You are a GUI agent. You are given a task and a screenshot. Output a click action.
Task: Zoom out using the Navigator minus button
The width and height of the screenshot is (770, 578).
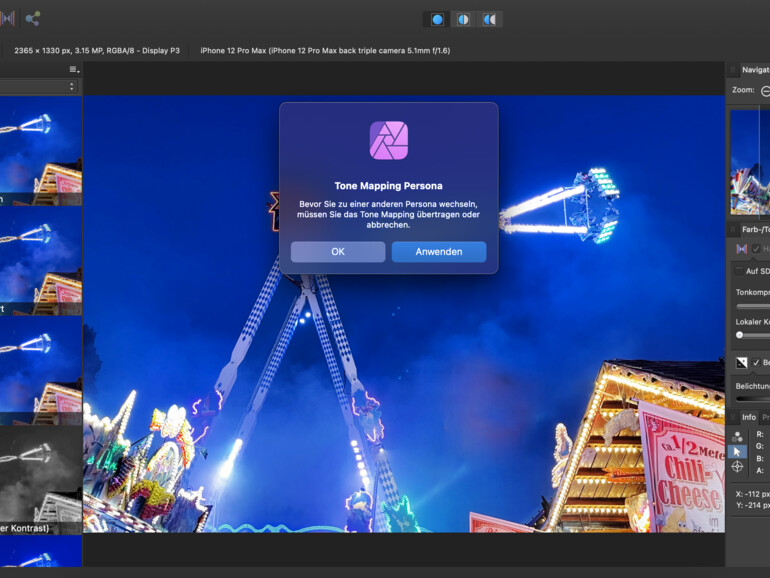[765, 90]
